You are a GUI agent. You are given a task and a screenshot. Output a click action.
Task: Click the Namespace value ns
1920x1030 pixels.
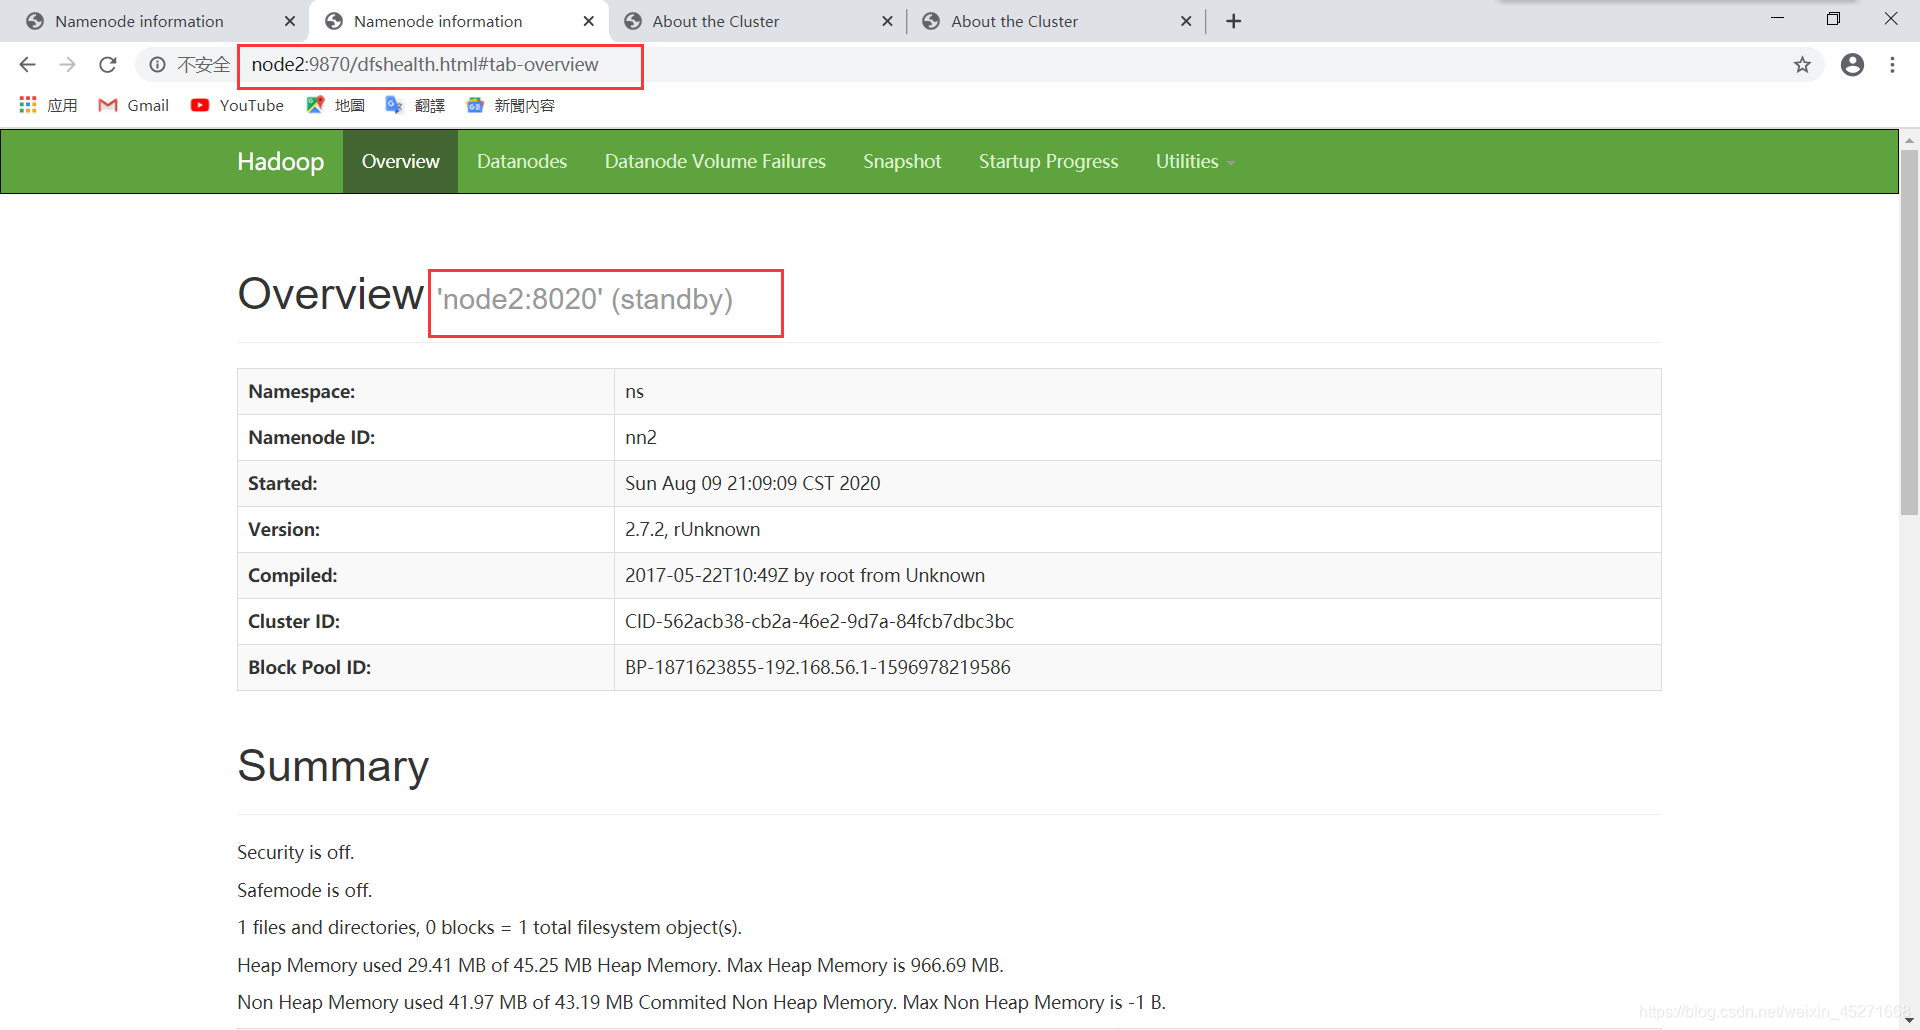(634, 391)
